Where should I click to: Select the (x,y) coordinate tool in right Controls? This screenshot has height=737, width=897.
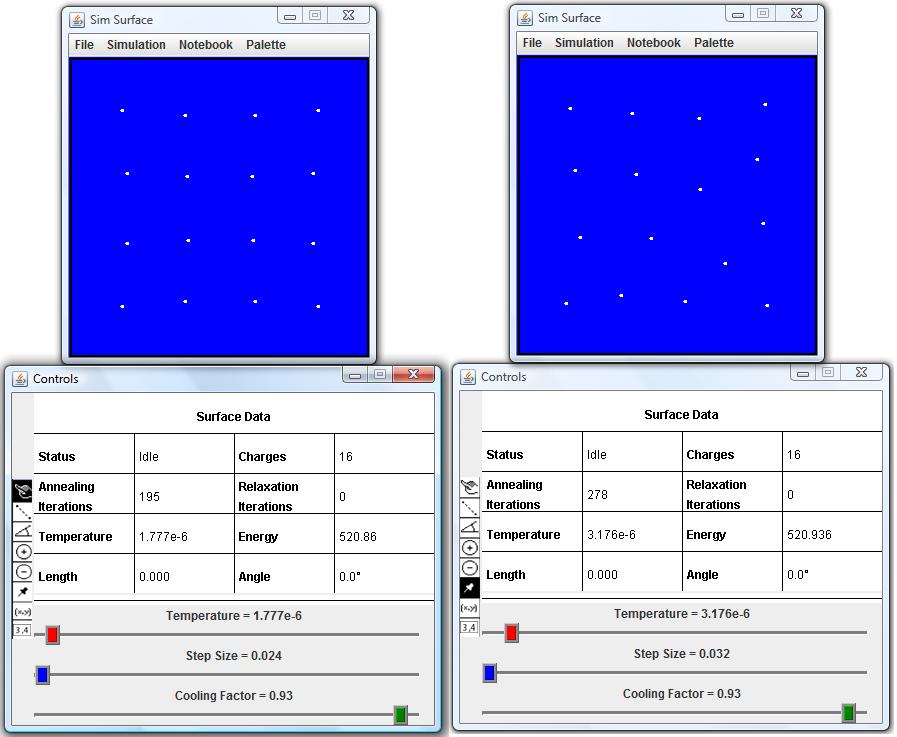[469, 608]
